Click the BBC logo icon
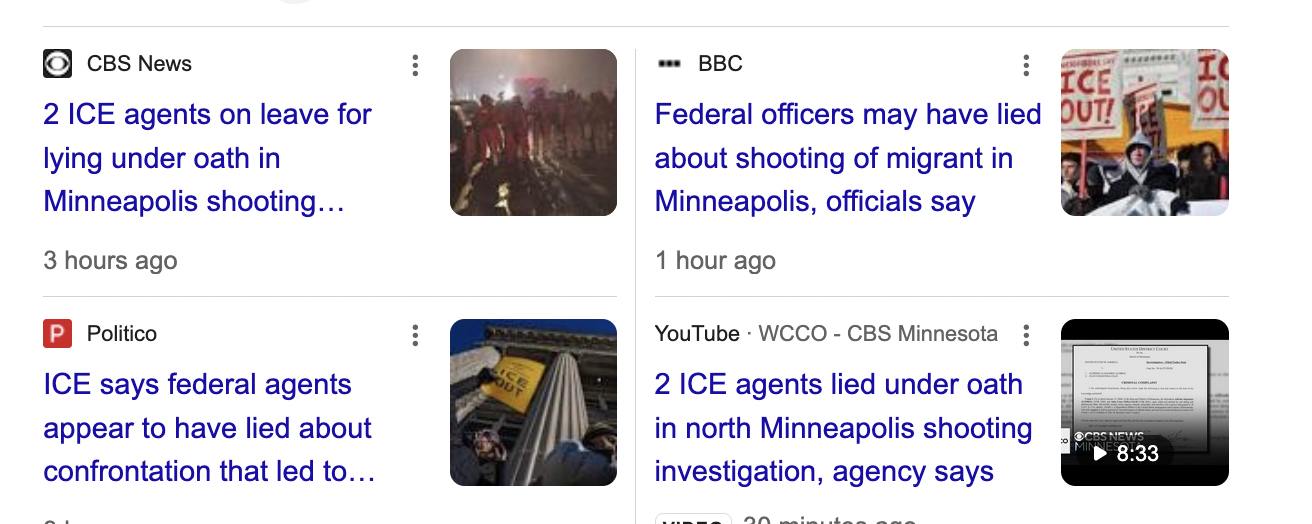Screen dimensions: 1312x524 (668, 64)
